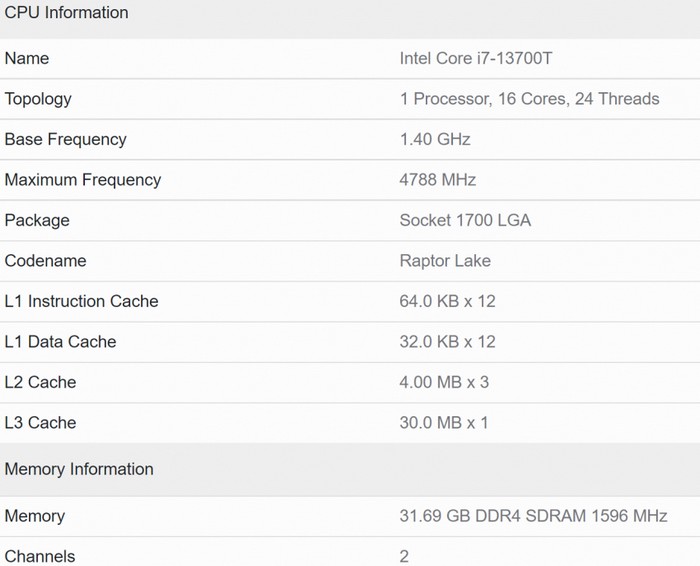Select the Raptor Lake codename value
The image size is (700, 566).
(445, 261)
